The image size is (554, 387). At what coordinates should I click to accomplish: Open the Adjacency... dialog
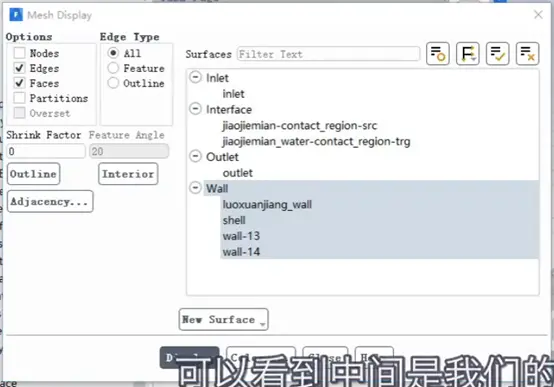click(x=50, y=201)
